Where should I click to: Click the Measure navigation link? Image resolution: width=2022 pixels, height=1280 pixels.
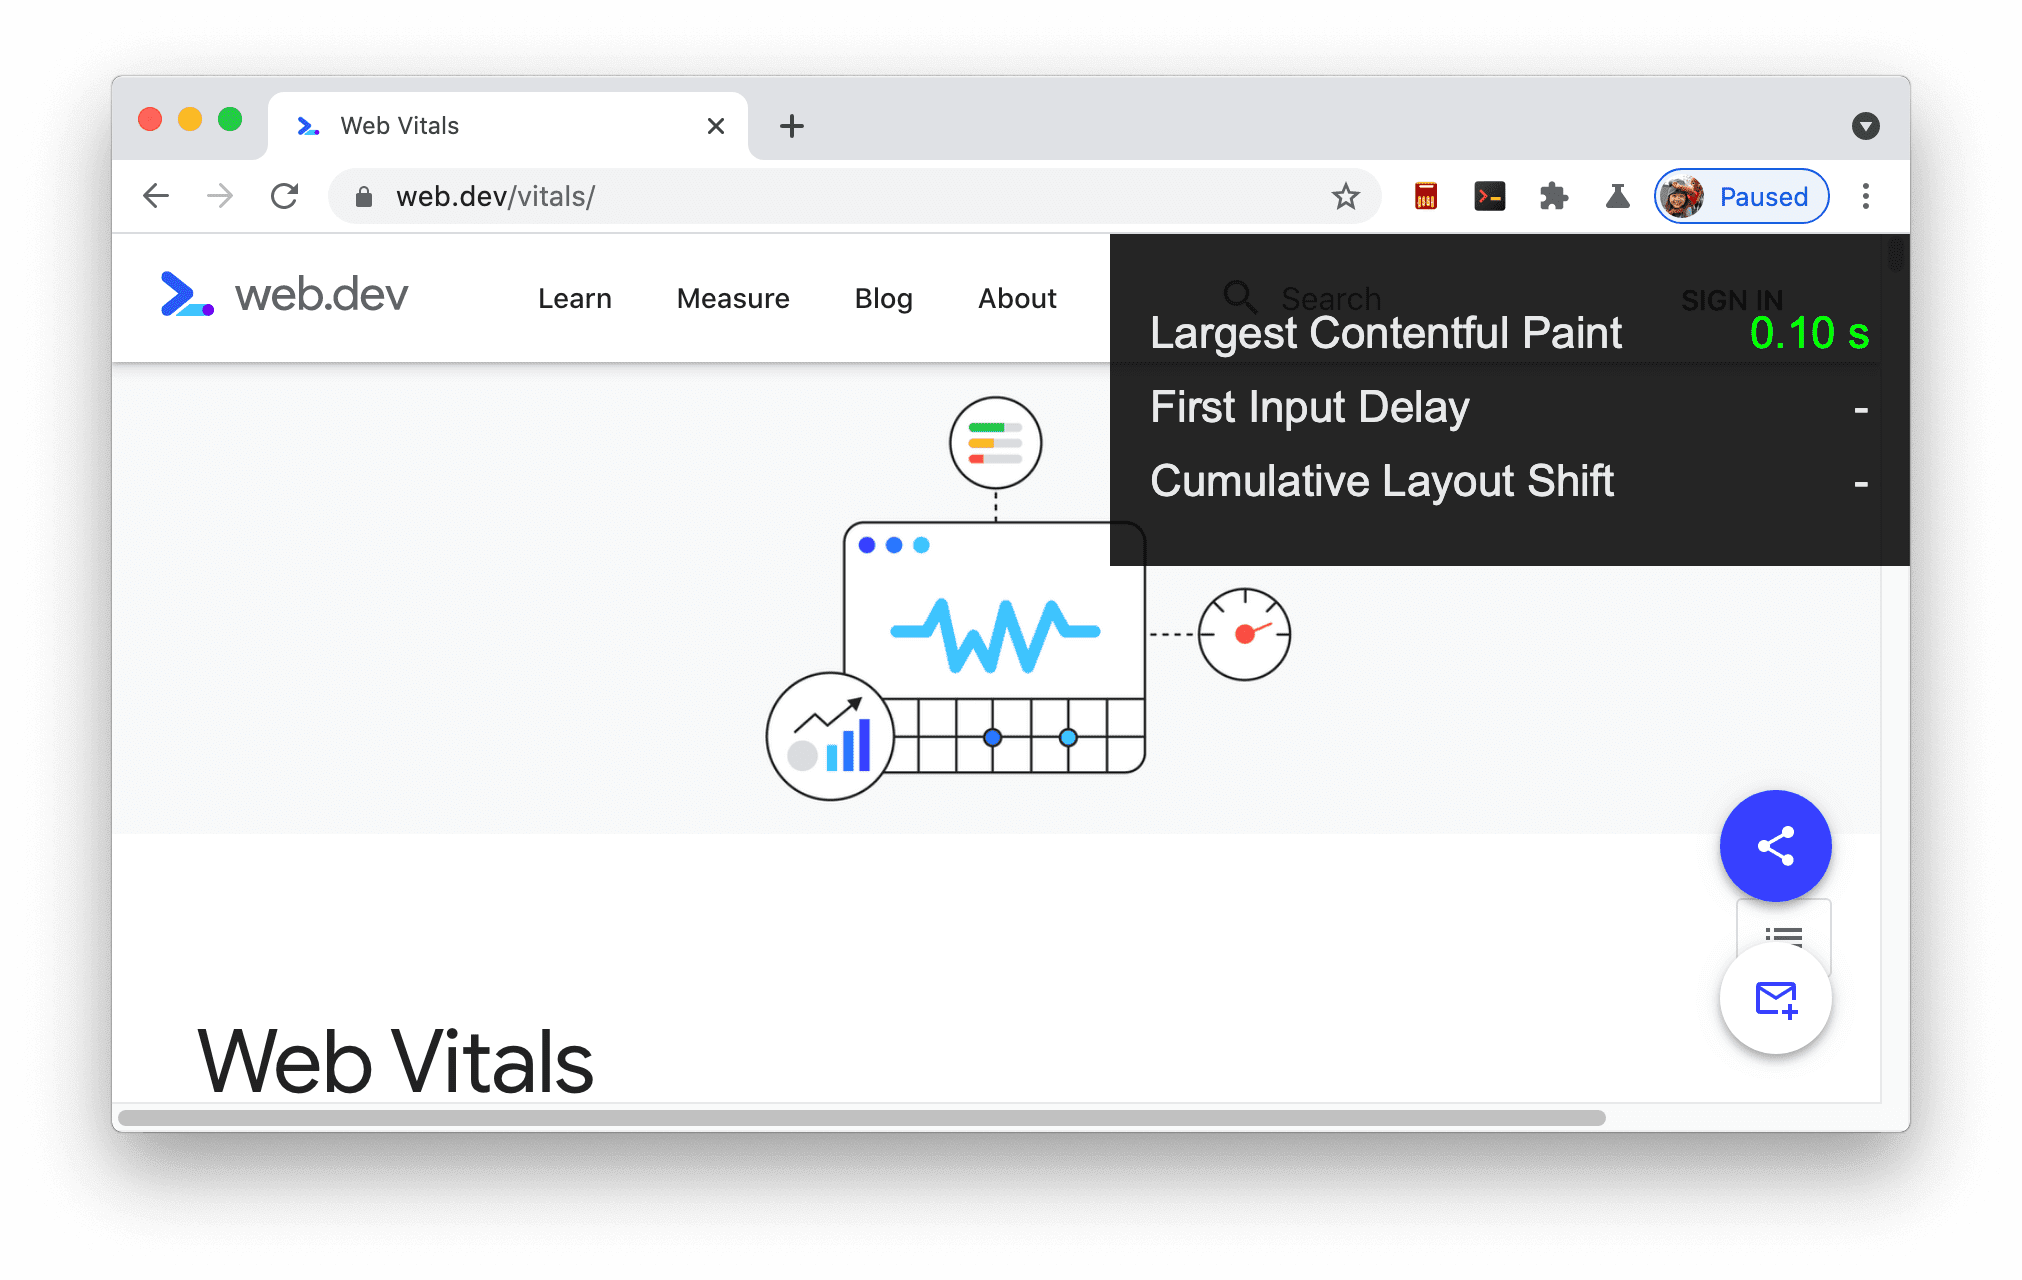click(732, 296)
